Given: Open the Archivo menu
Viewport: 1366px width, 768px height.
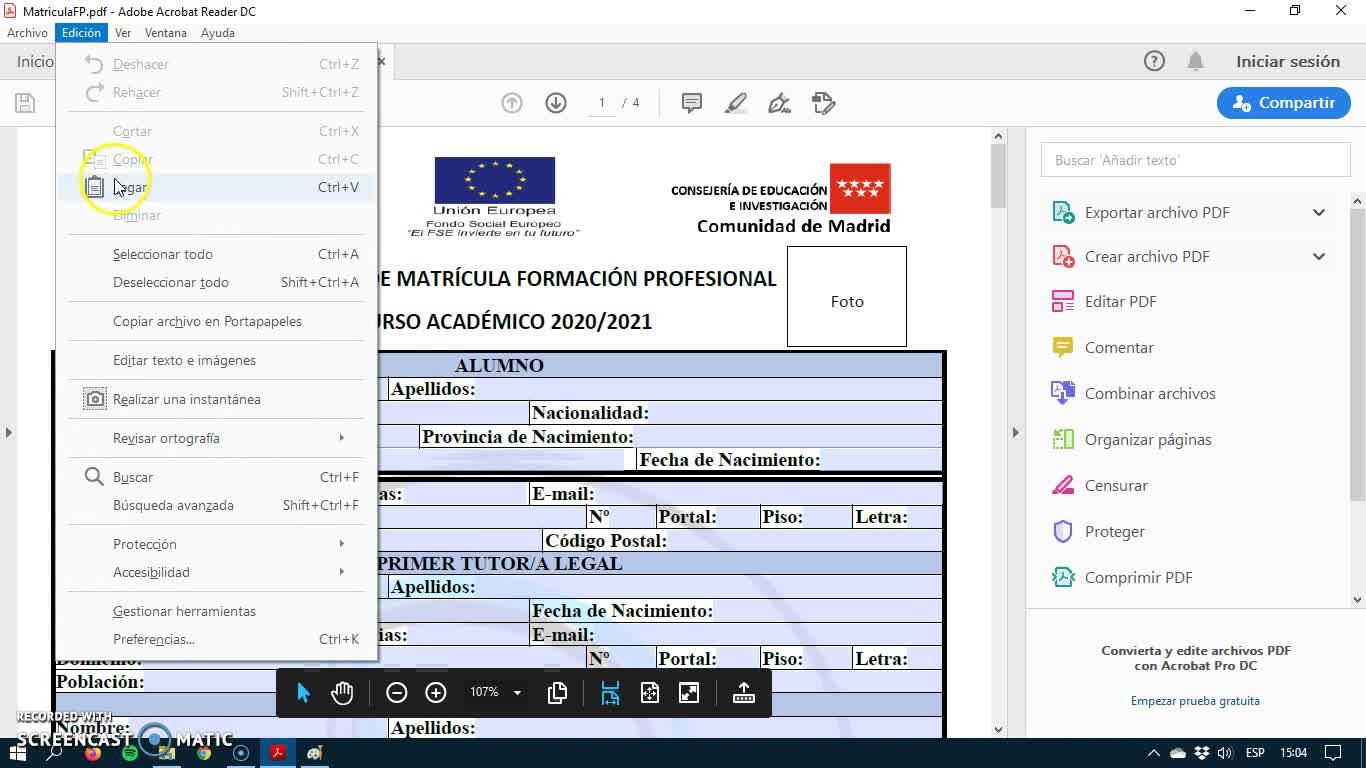Looking at the screenshot, I should (x=27, y=32).
